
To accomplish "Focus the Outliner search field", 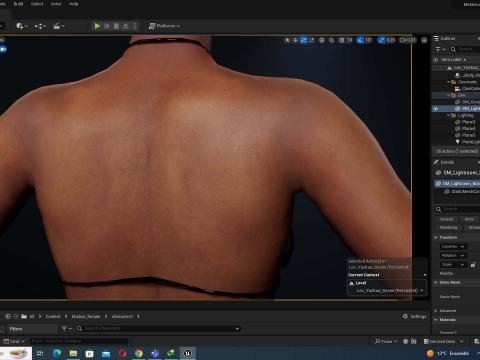I will 465,49.
